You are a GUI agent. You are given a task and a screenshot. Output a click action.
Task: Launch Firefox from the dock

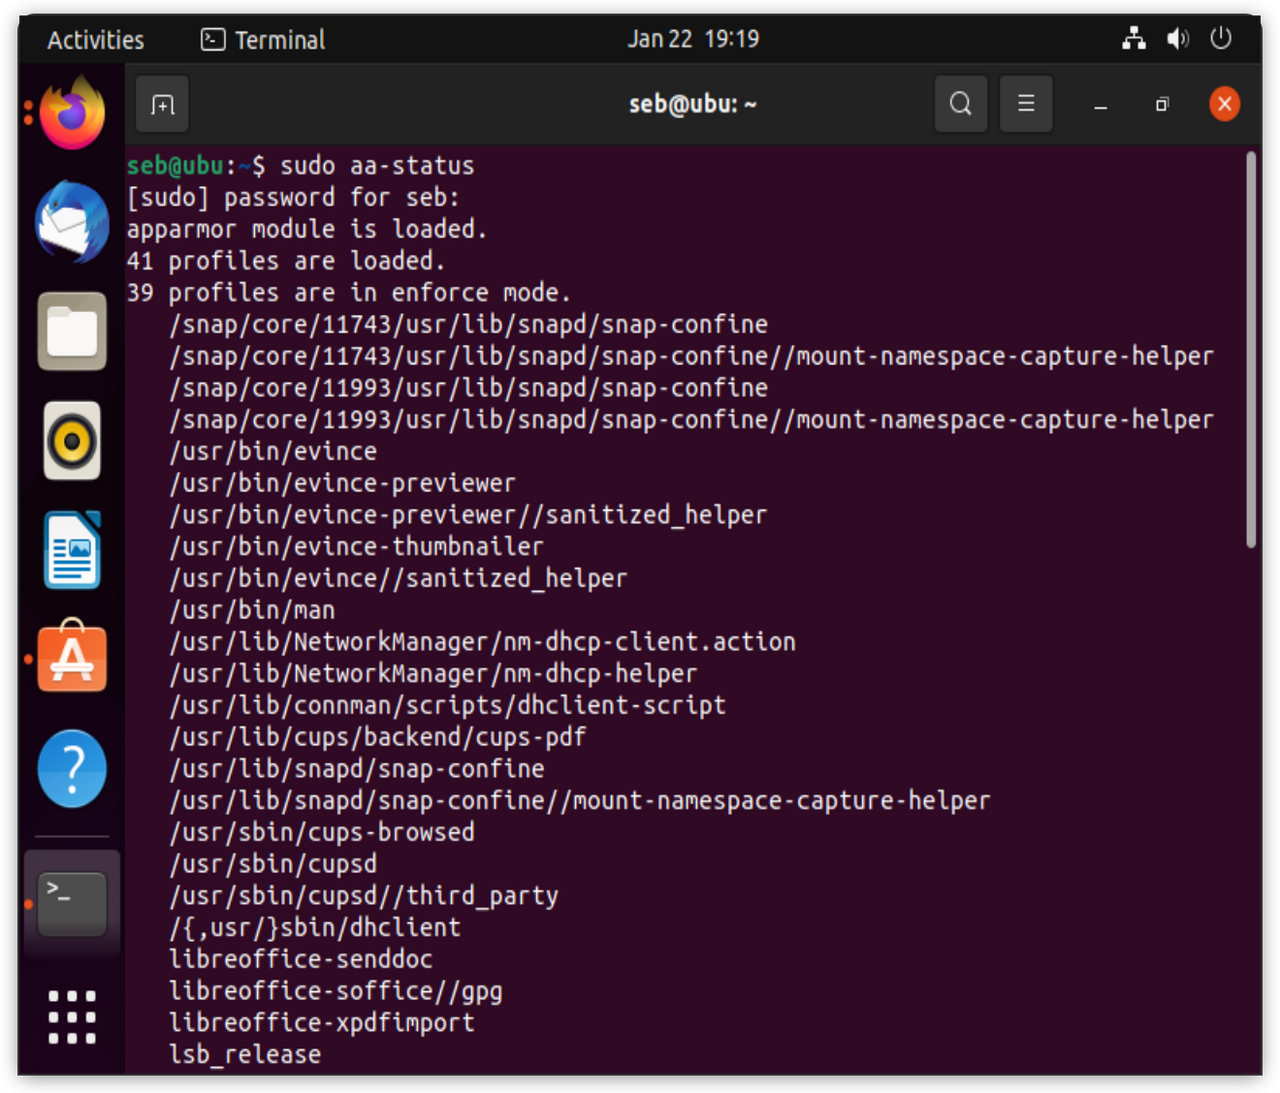[72, 115]
